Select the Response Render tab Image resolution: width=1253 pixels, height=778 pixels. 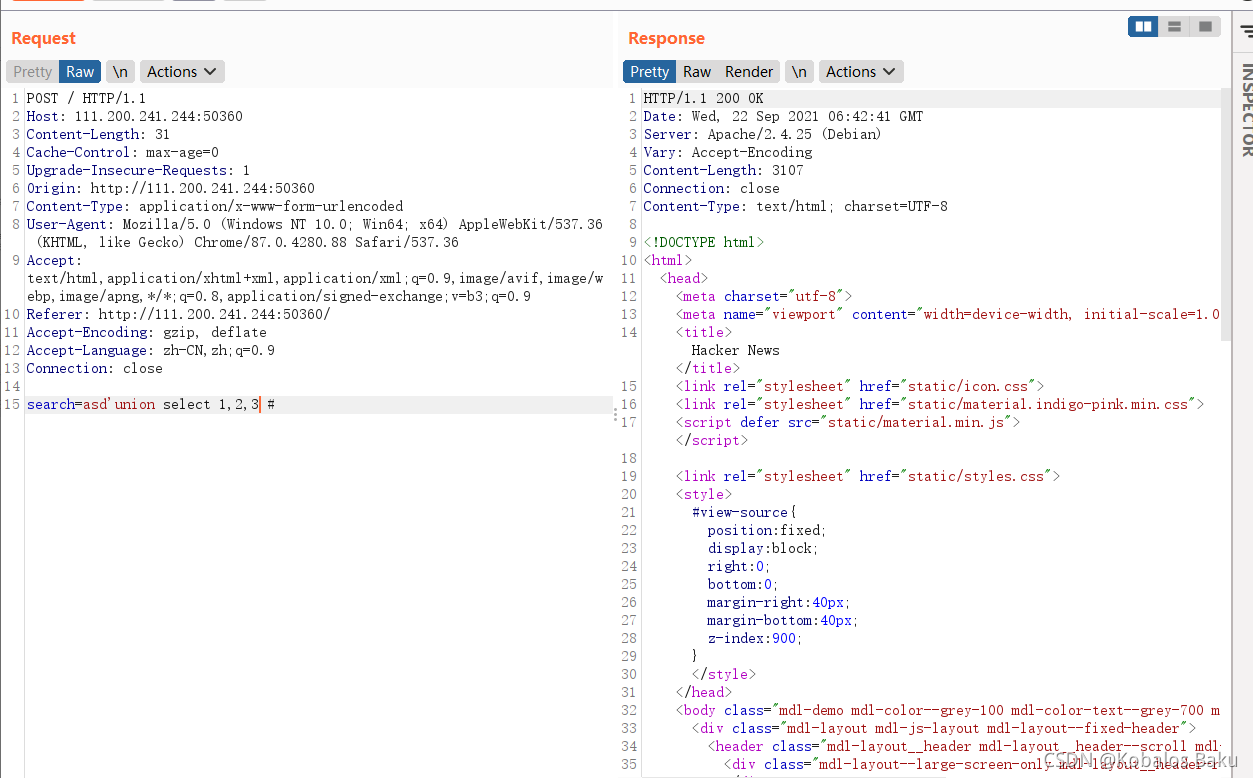[x=749, y=72]
